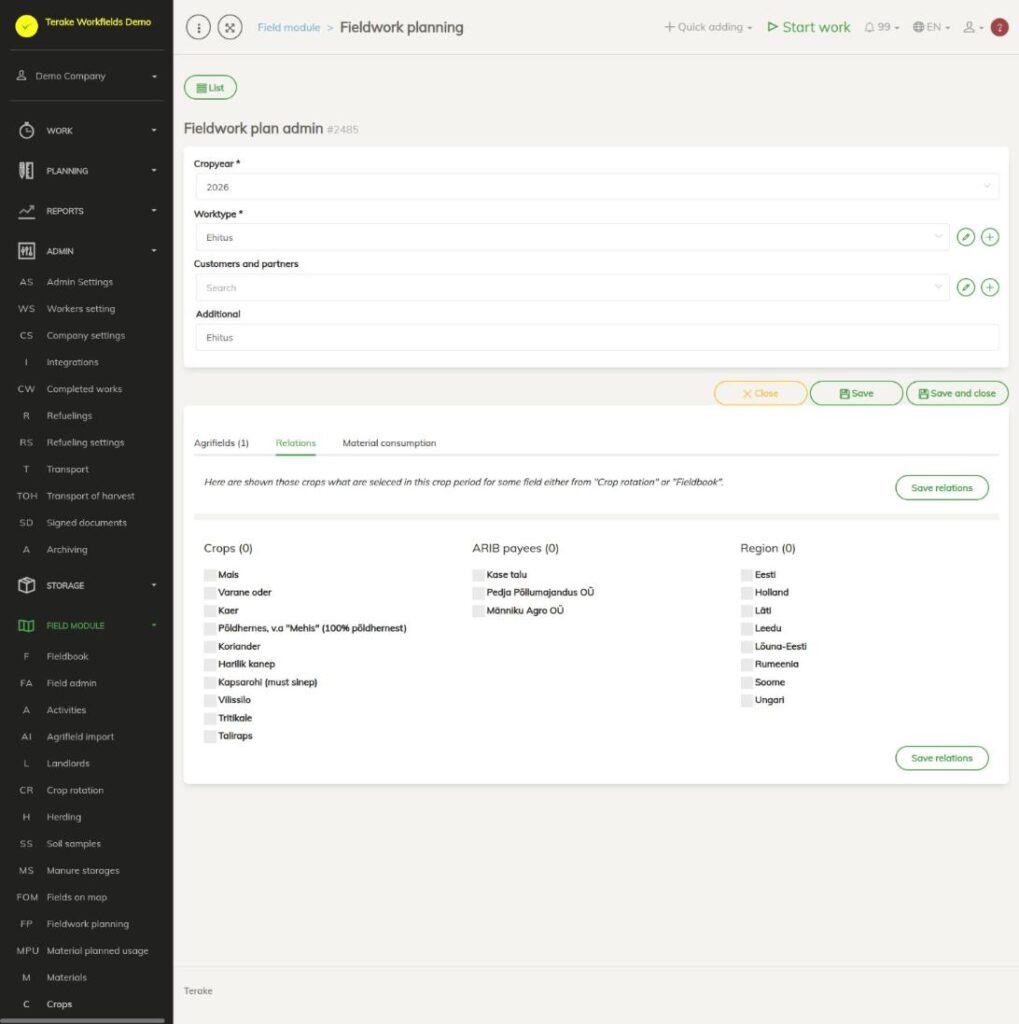
Task: Open the notifications bell icon
Action: point(869,27)
